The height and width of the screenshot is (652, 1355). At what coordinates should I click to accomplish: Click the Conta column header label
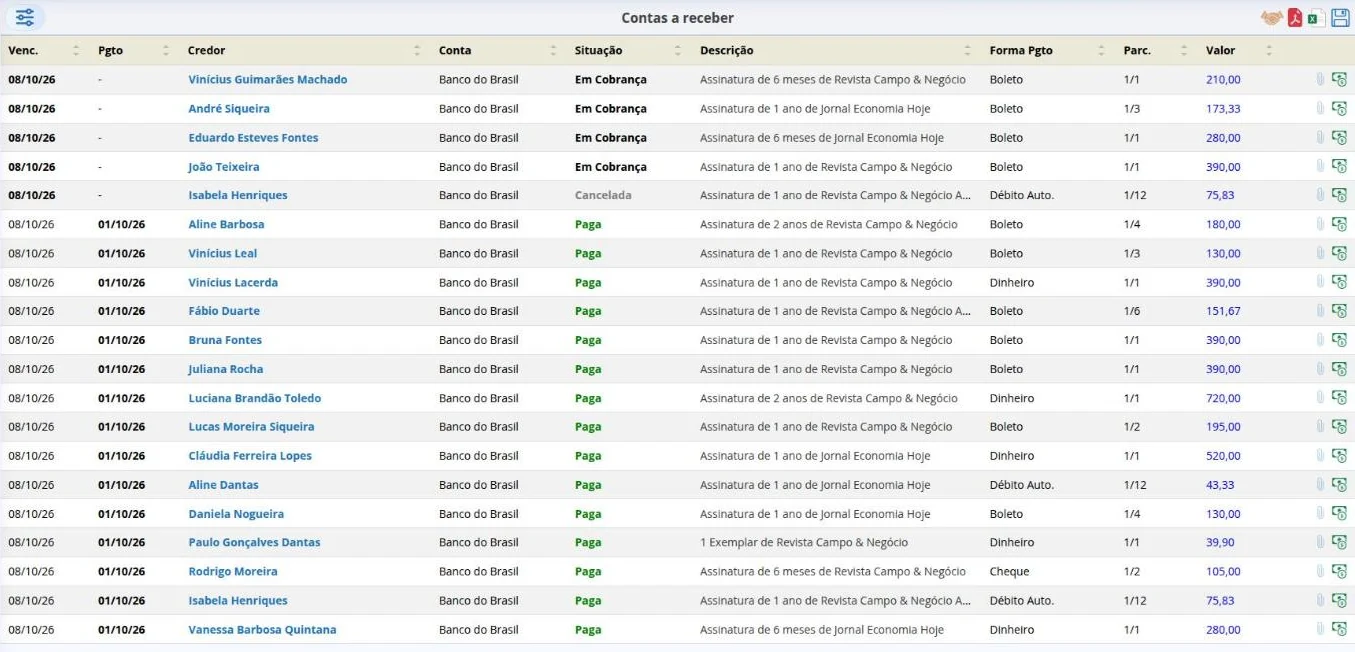[455, 50]
